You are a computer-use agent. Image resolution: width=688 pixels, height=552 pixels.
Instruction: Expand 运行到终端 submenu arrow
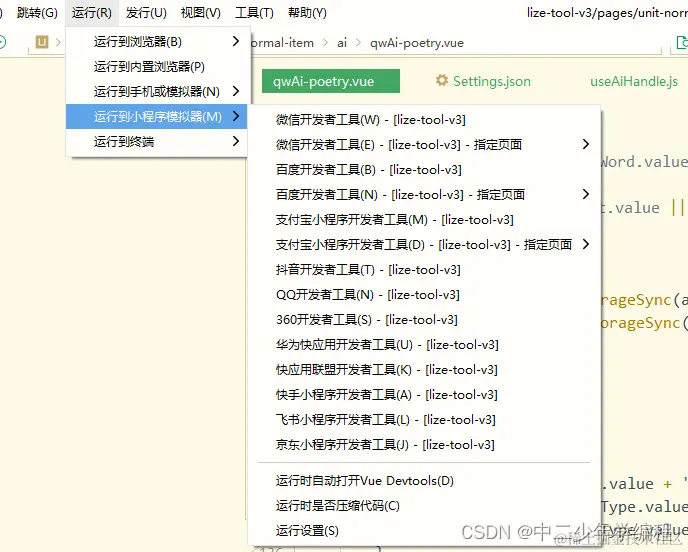point(236,141)
